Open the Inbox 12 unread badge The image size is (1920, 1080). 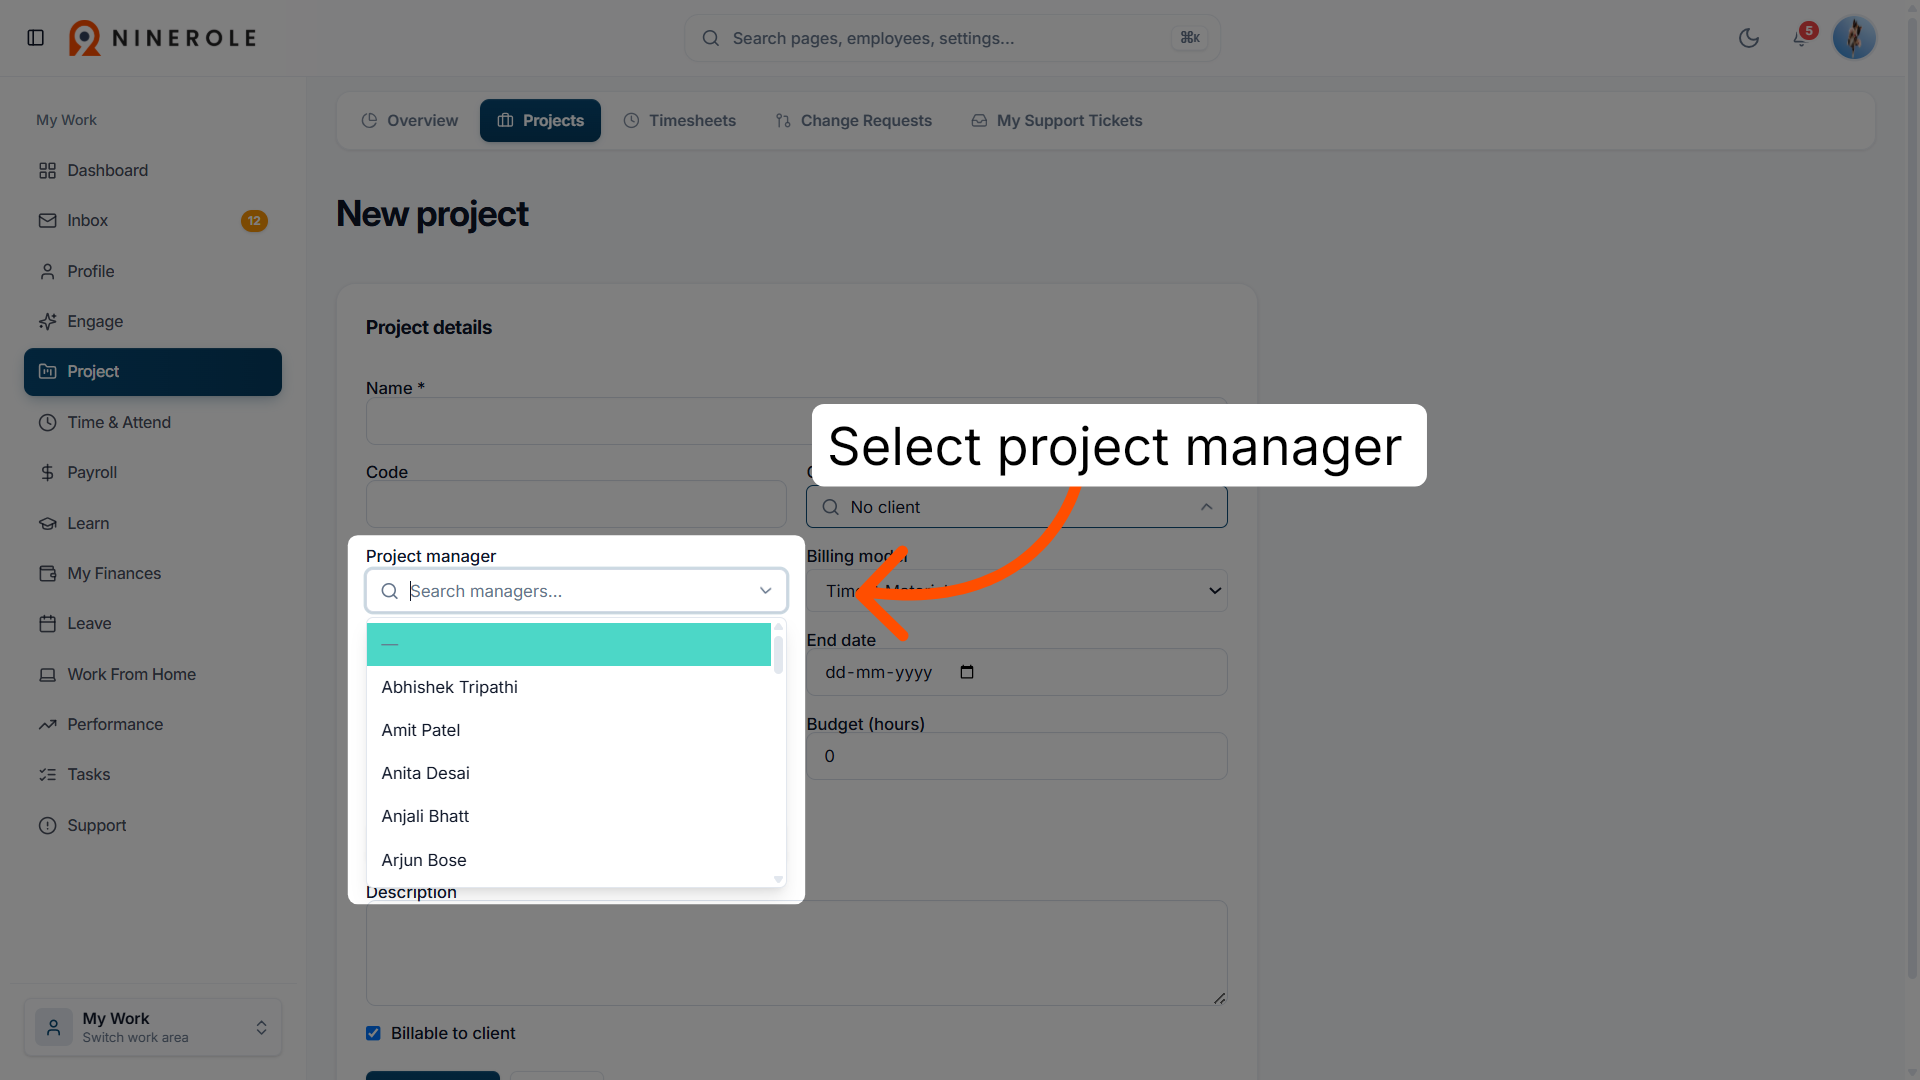(254, 221)
